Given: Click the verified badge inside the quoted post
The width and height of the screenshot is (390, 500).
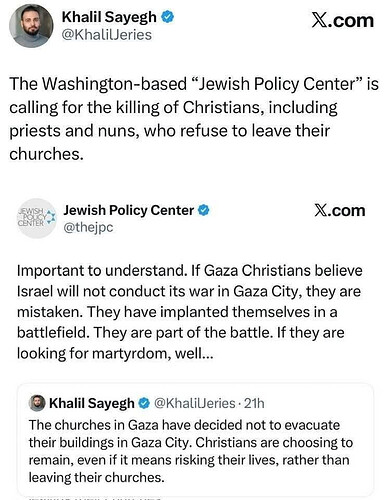Looking at the screenshot, I should point(144,404).
